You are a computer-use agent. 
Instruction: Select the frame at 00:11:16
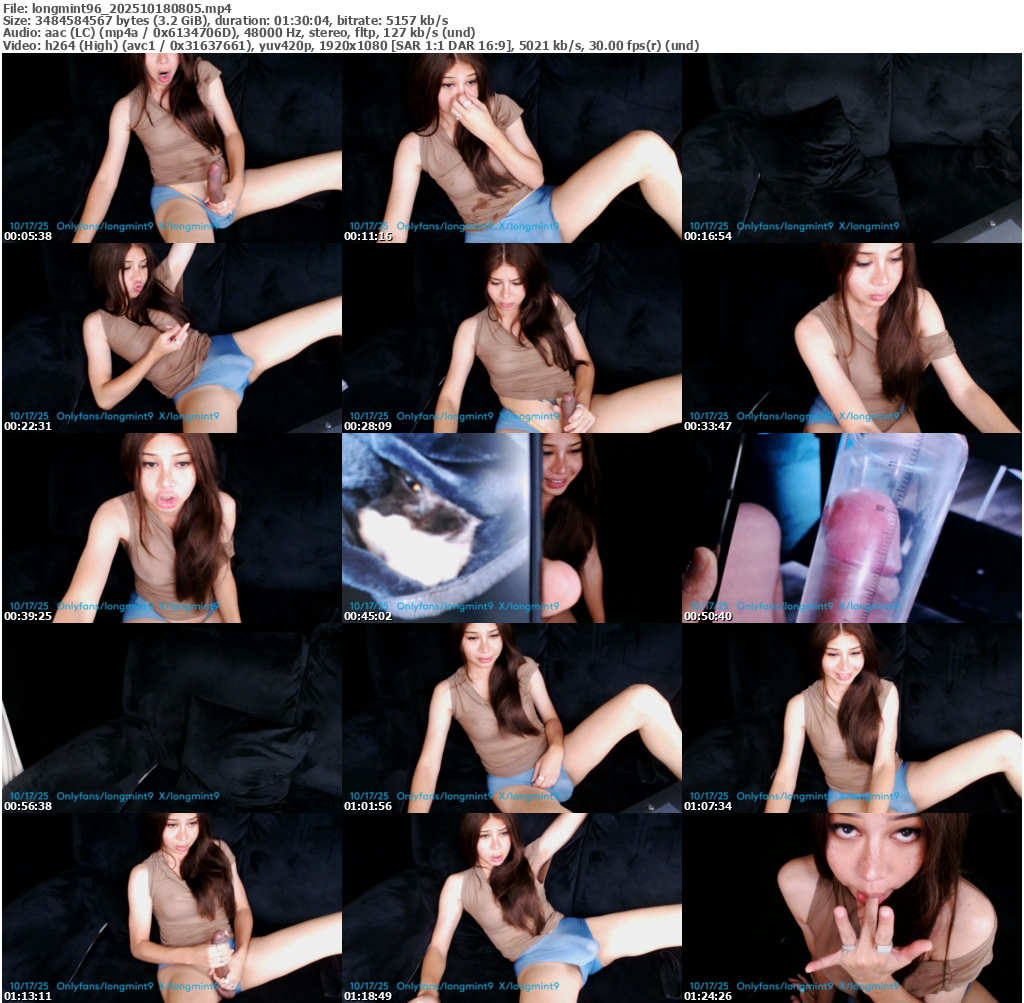click(511, 148)
